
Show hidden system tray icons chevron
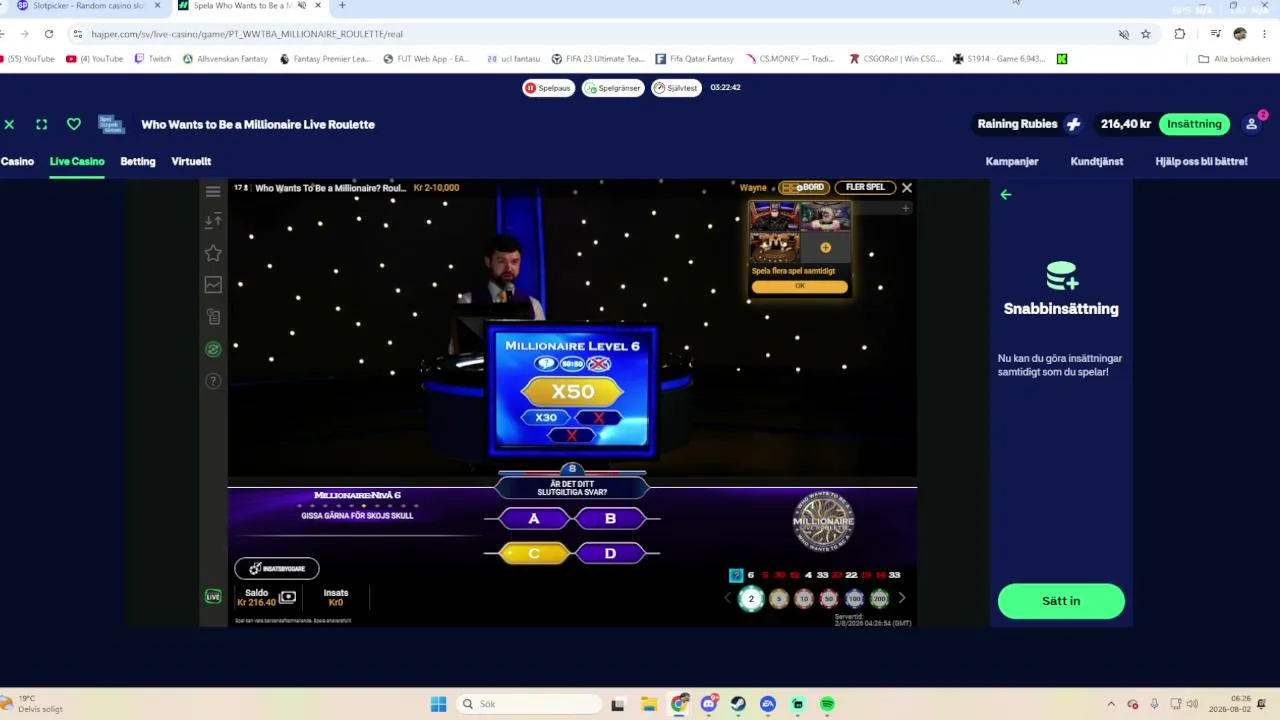(x=1110, y=704)
